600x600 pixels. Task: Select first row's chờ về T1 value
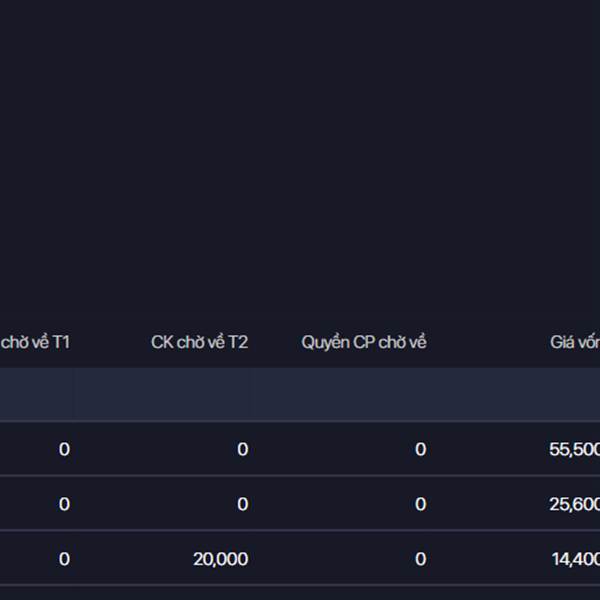pyautogui.click(x=64, y=450)
